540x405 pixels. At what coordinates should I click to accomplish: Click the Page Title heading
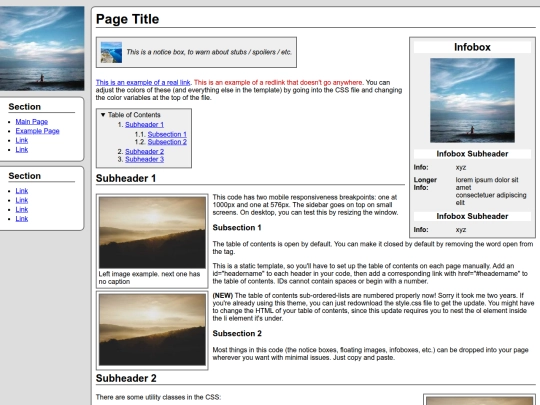pyautogui.click(x=127, y=19)
